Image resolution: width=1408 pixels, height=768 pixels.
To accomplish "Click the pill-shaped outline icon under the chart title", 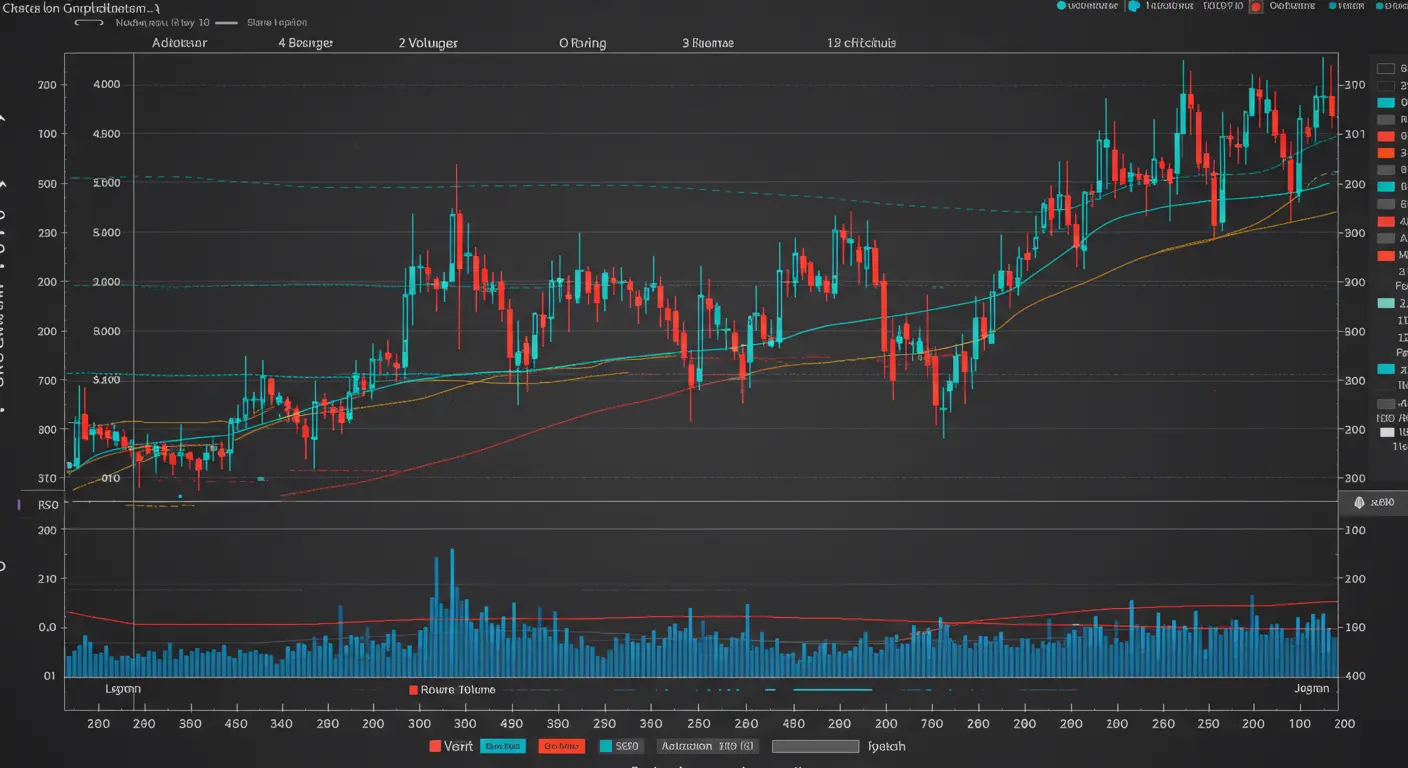I will (88, 22).
